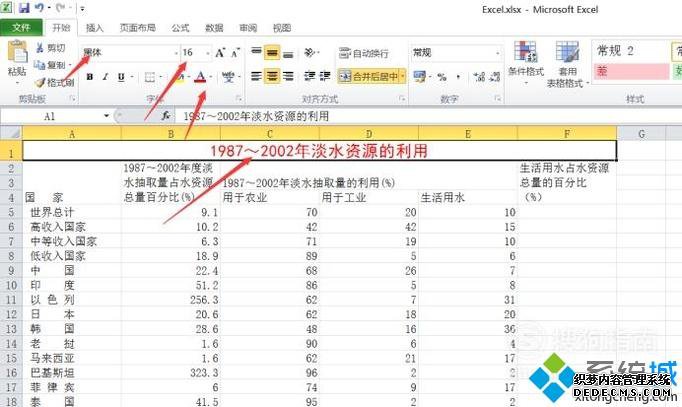
Task: Toggle align text right
Action: coord(288,77)
